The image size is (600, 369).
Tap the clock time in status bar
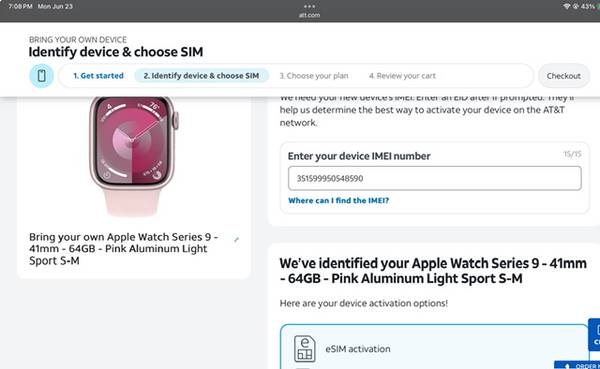coord(20,7)
